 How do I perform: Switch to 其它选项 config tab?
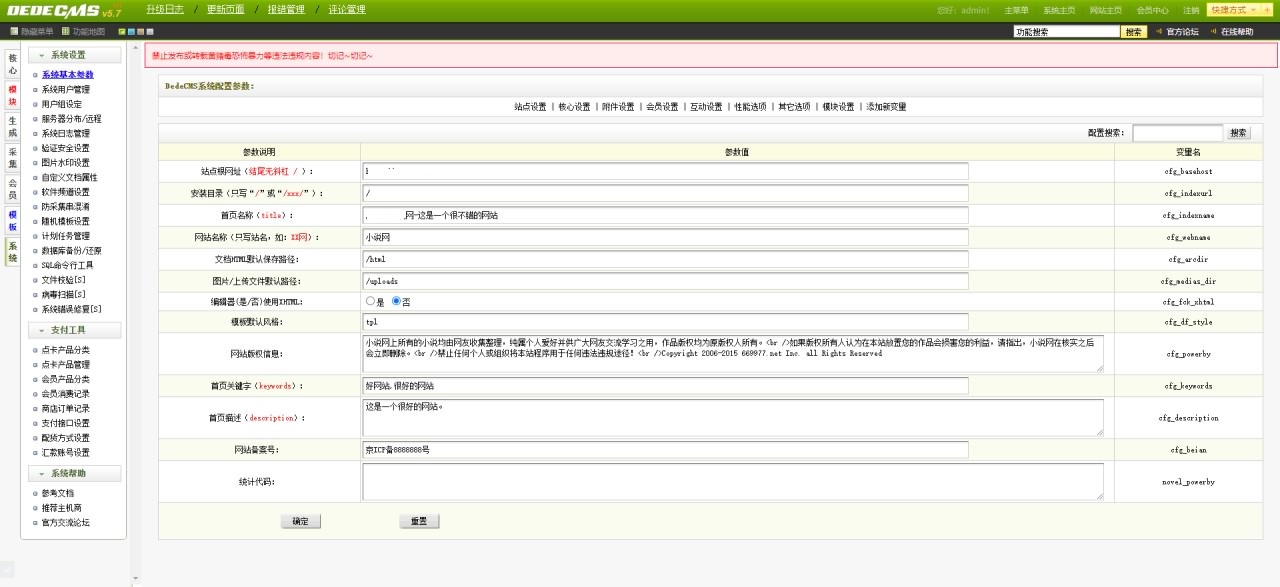pos(794,107)
